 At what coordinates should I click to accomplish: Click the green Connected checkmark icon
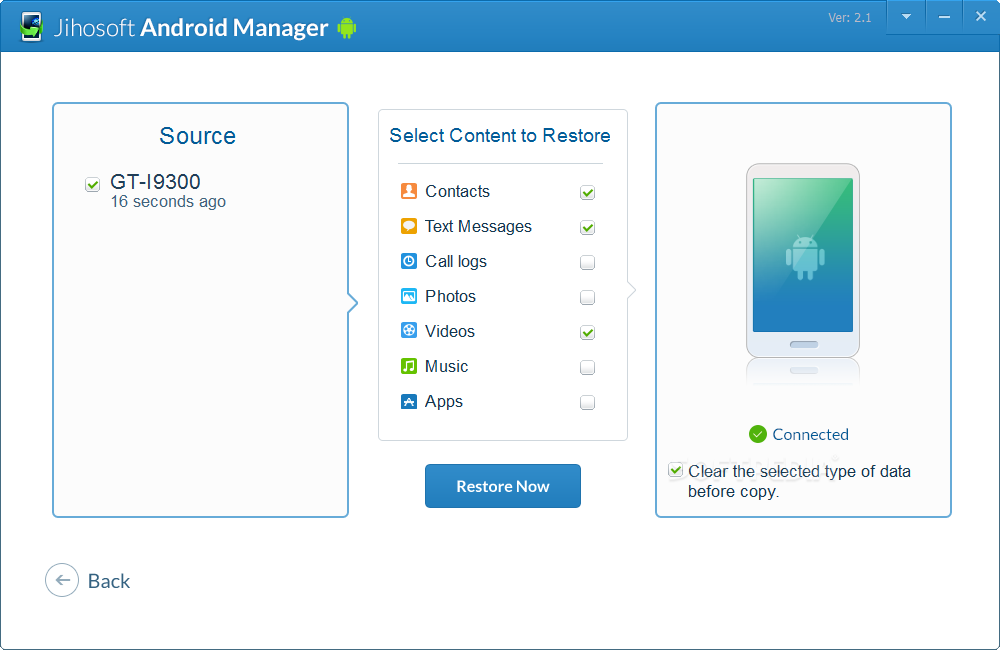coord(758,434)
